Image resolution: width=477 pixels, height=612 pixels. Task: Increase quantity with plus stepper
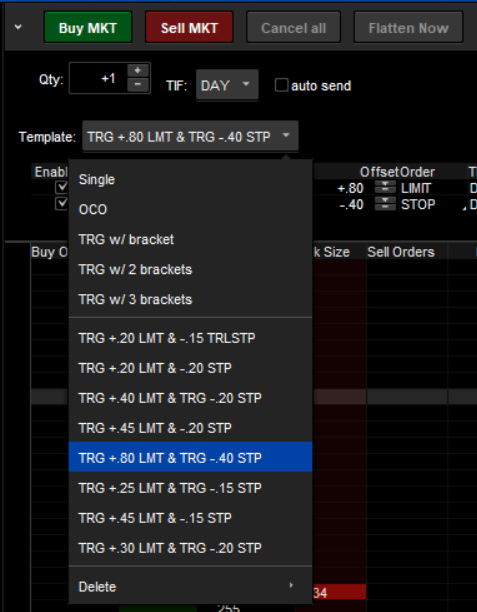(x=137, y=71)
